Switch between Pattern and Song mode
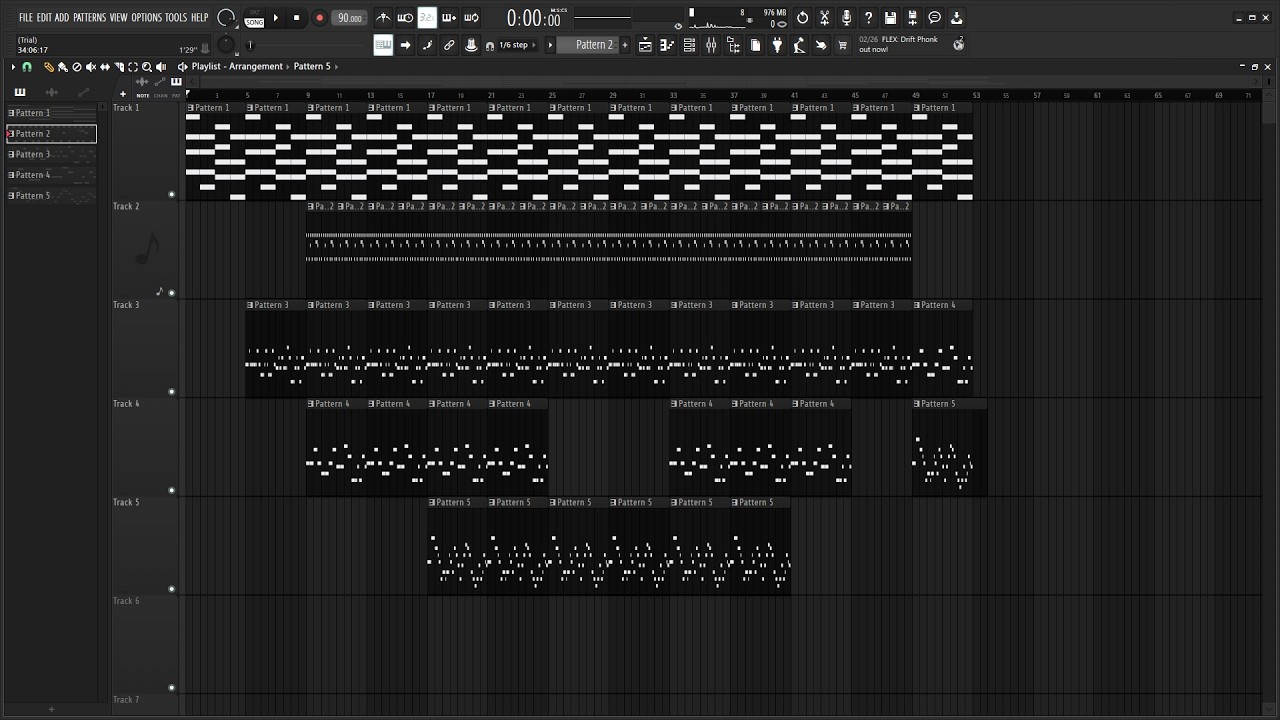The height and width of the screenshot is (720, 1280). (254, 18)
